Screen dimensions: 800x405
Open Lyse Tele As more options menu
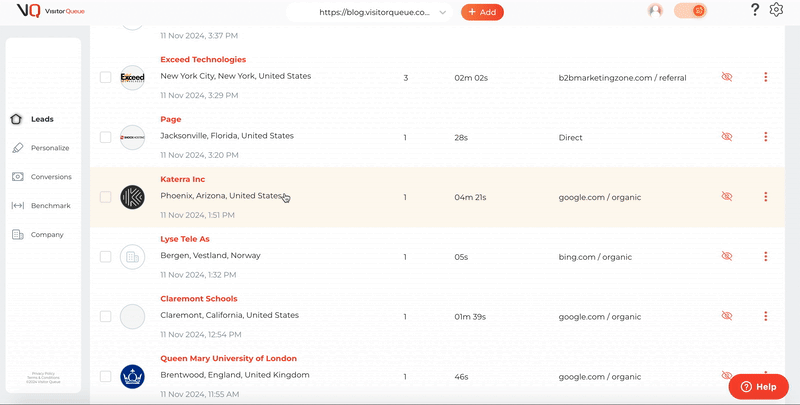point(765,256)
